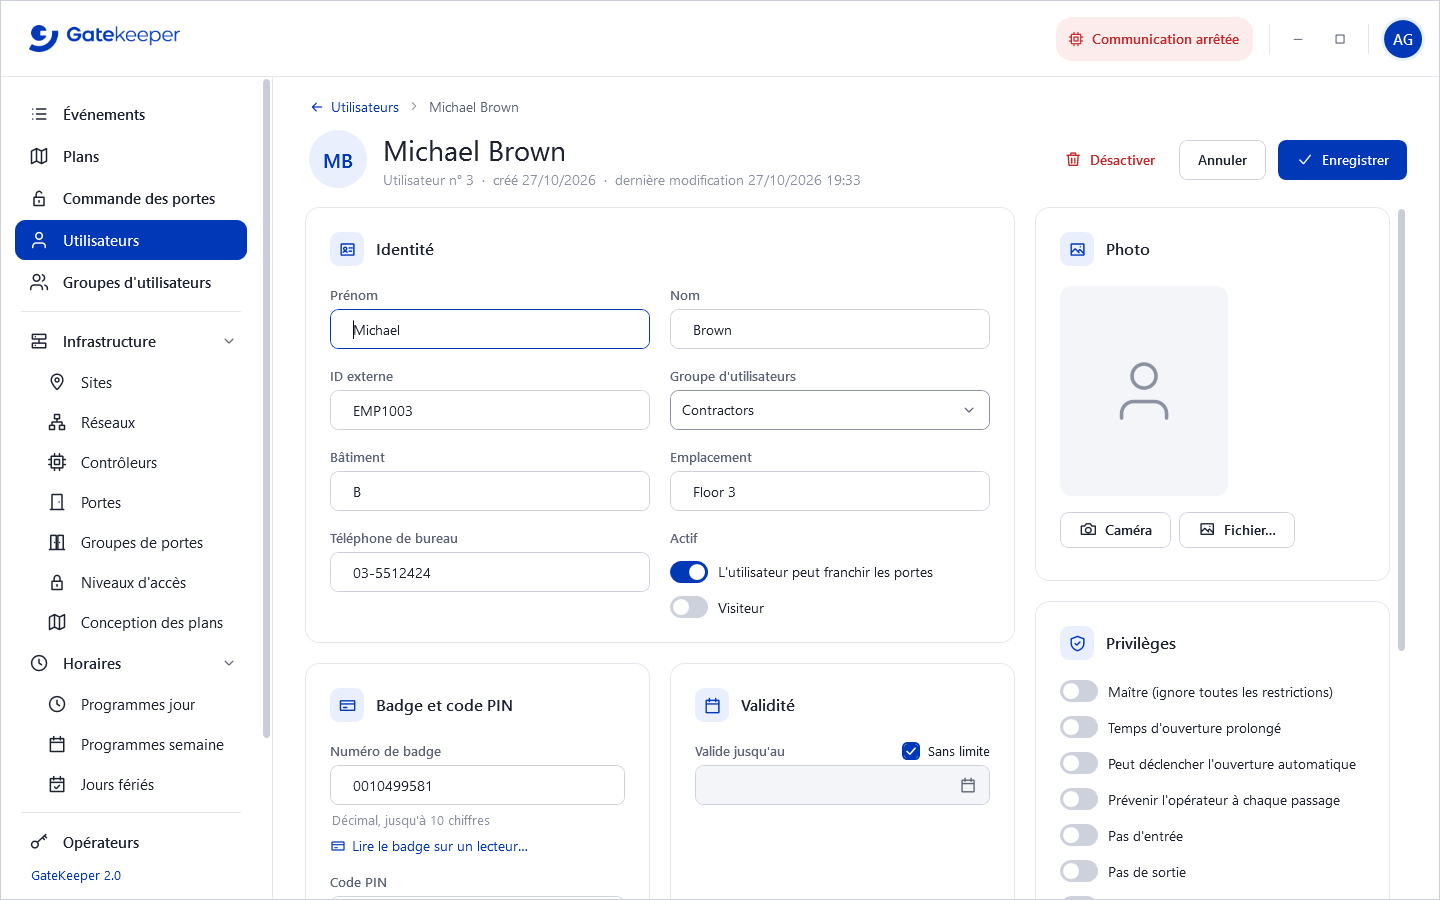The height and width of the screenshot is (900, 1440).
Task: Enable the Visiteur switch
Action: coord(689,608)
